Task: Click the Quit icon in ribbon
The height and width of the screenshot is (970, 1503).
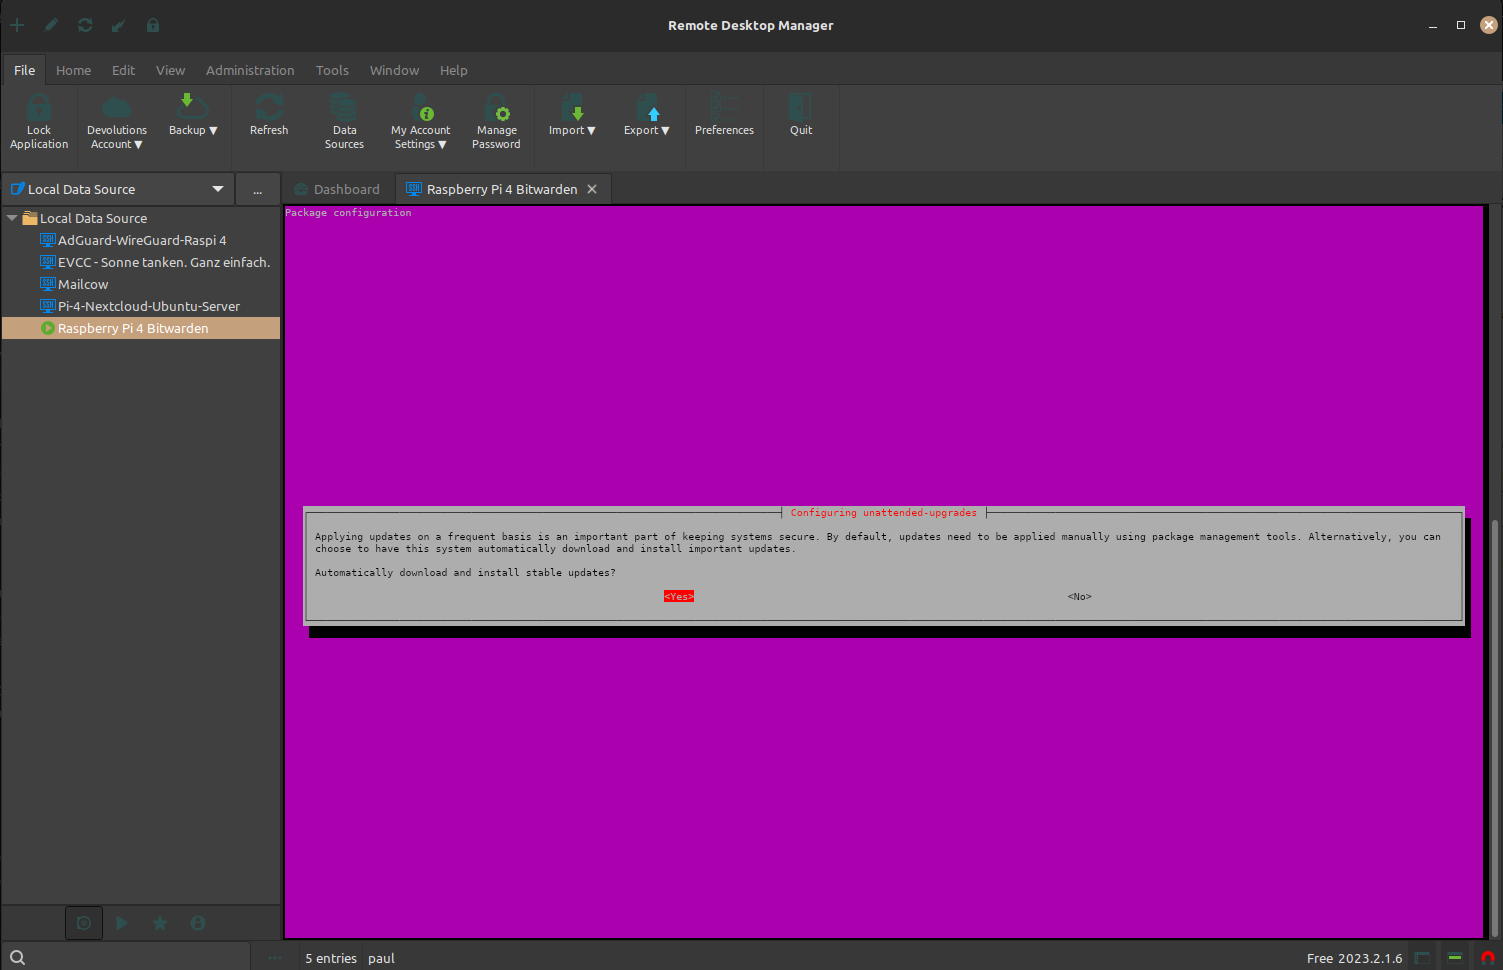Action: [801, 108]
